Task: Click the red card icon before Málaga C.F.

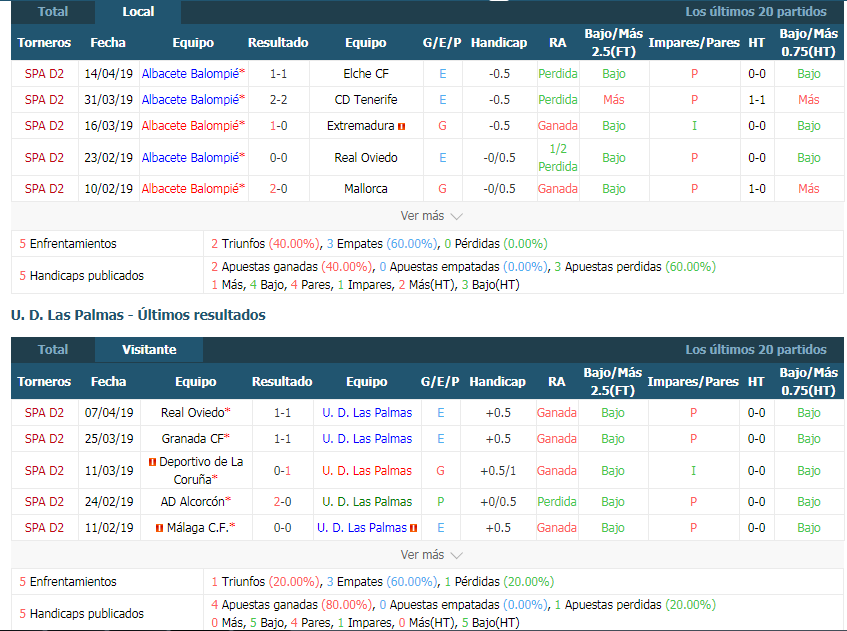Action: tap(159, 528)
